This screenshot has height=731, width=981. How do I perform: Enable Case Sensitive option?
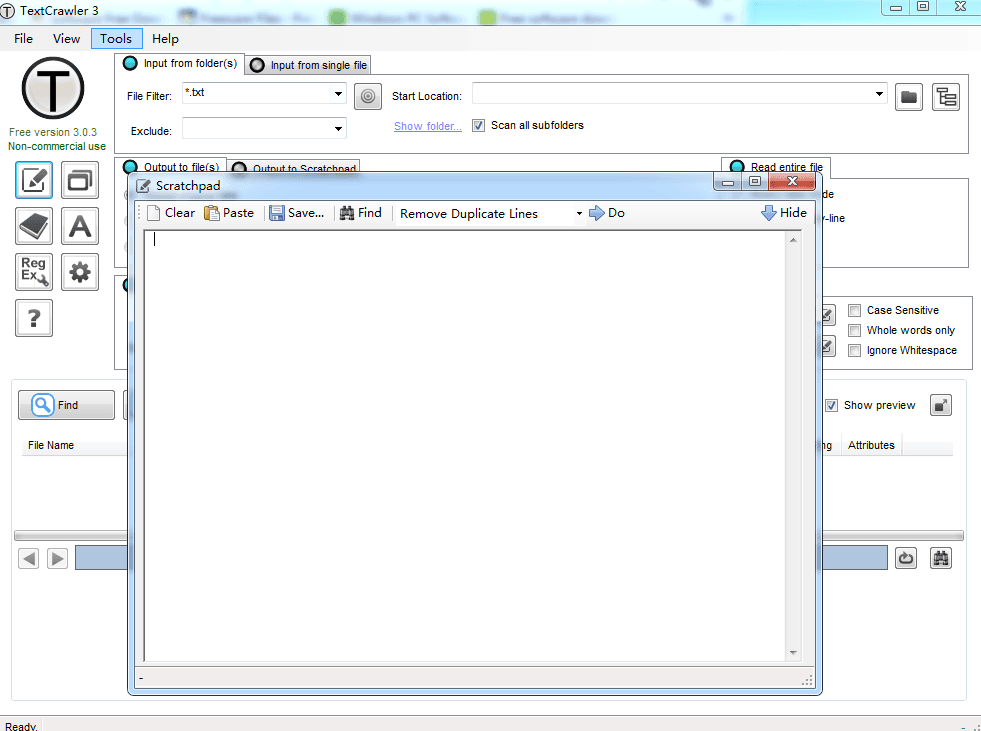tap(855, 310)
